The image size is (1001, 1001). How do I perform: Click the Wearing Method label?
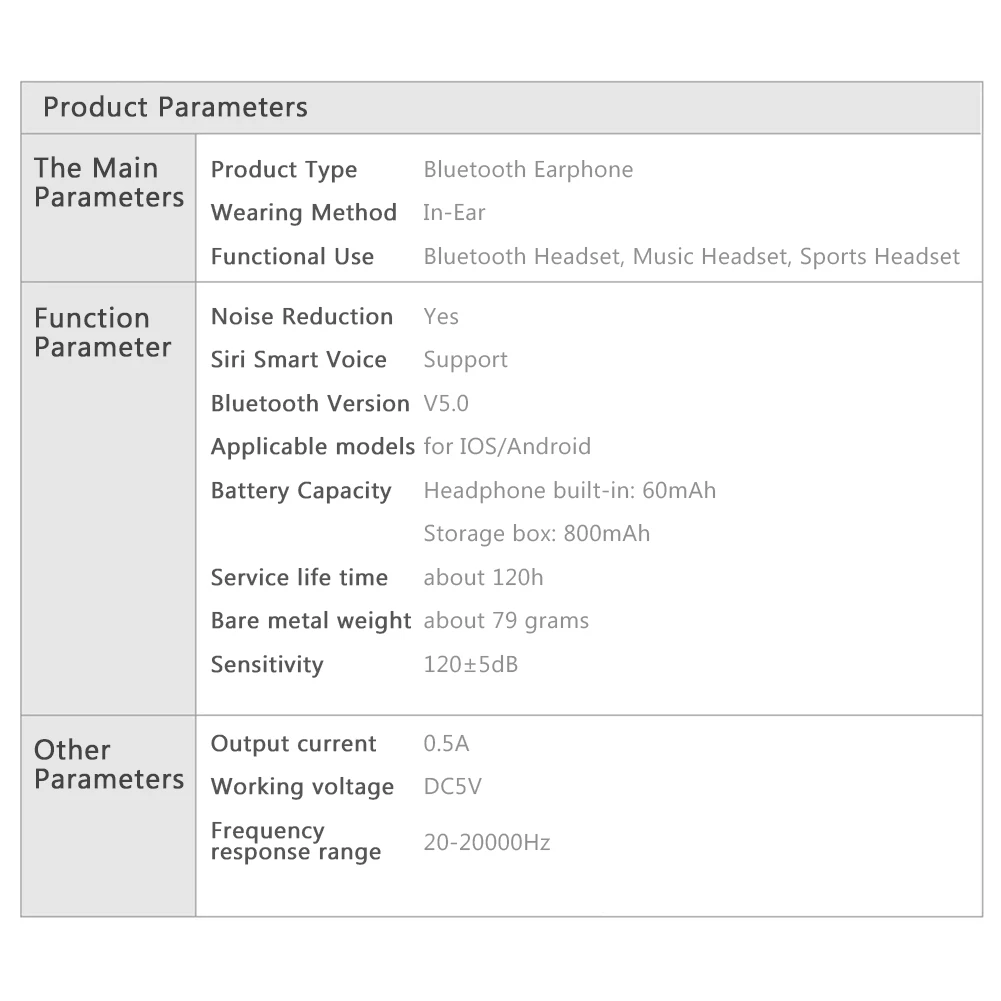click(303, 213)
